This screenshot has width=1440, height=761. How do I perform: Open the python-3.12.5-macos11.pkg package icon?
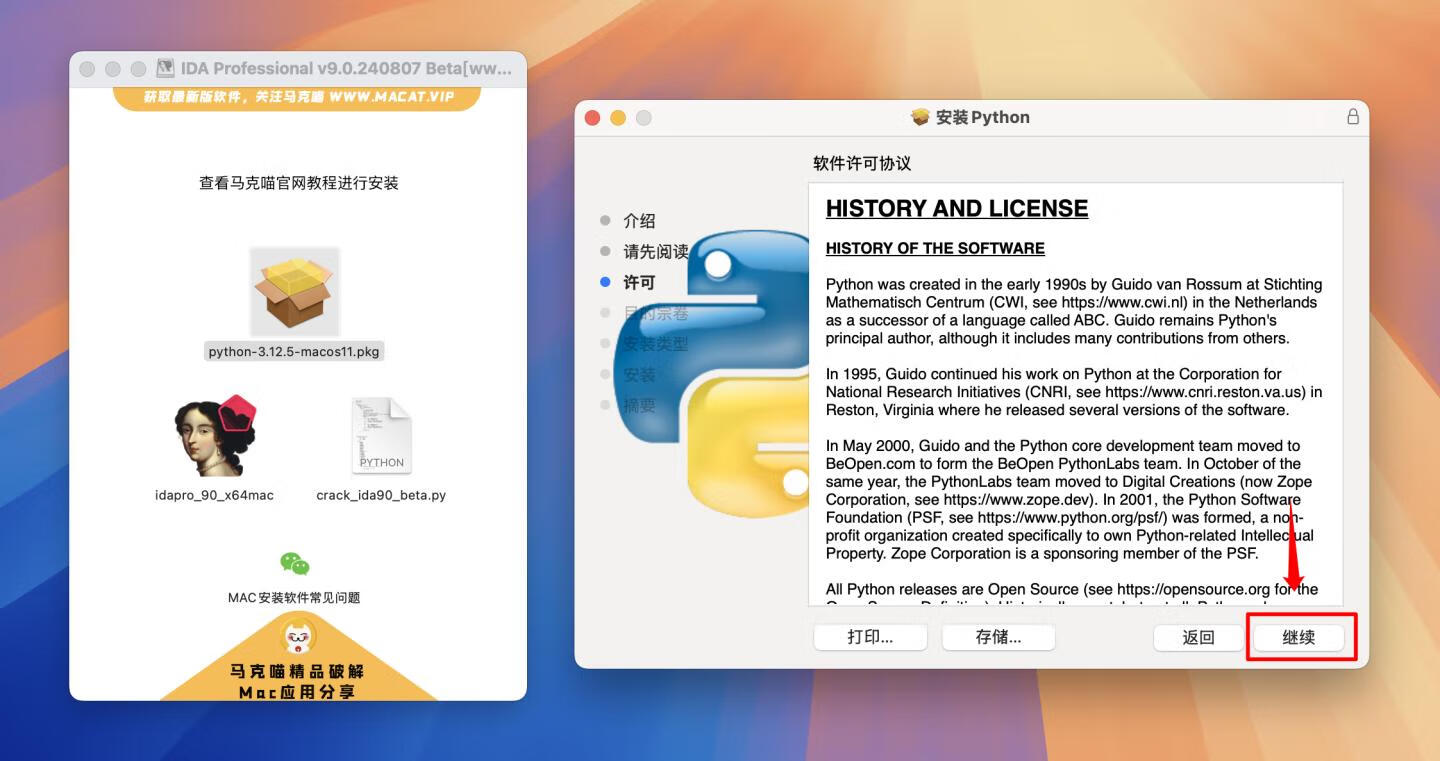294,291
